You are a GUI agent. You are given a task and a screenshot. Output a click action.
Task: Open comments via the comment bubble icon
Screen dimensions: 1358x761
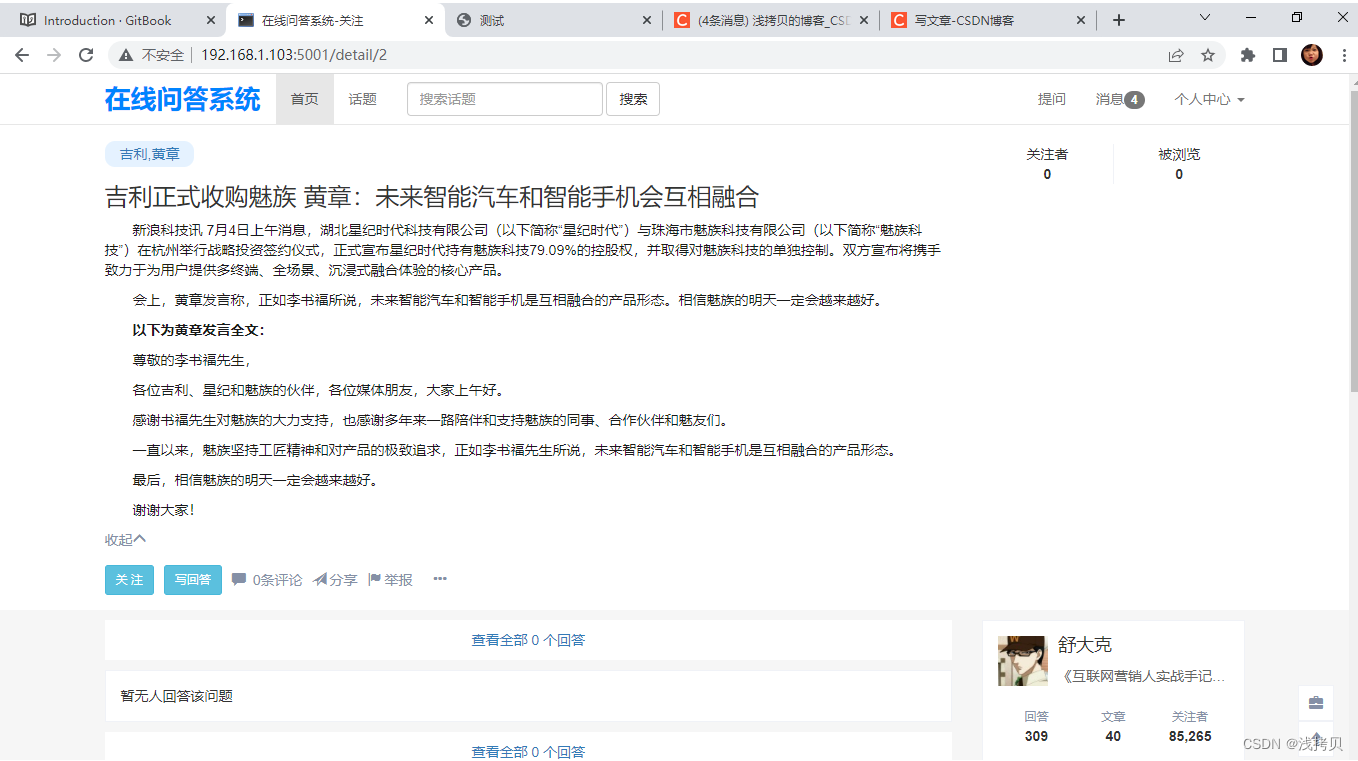coord(239,580)
